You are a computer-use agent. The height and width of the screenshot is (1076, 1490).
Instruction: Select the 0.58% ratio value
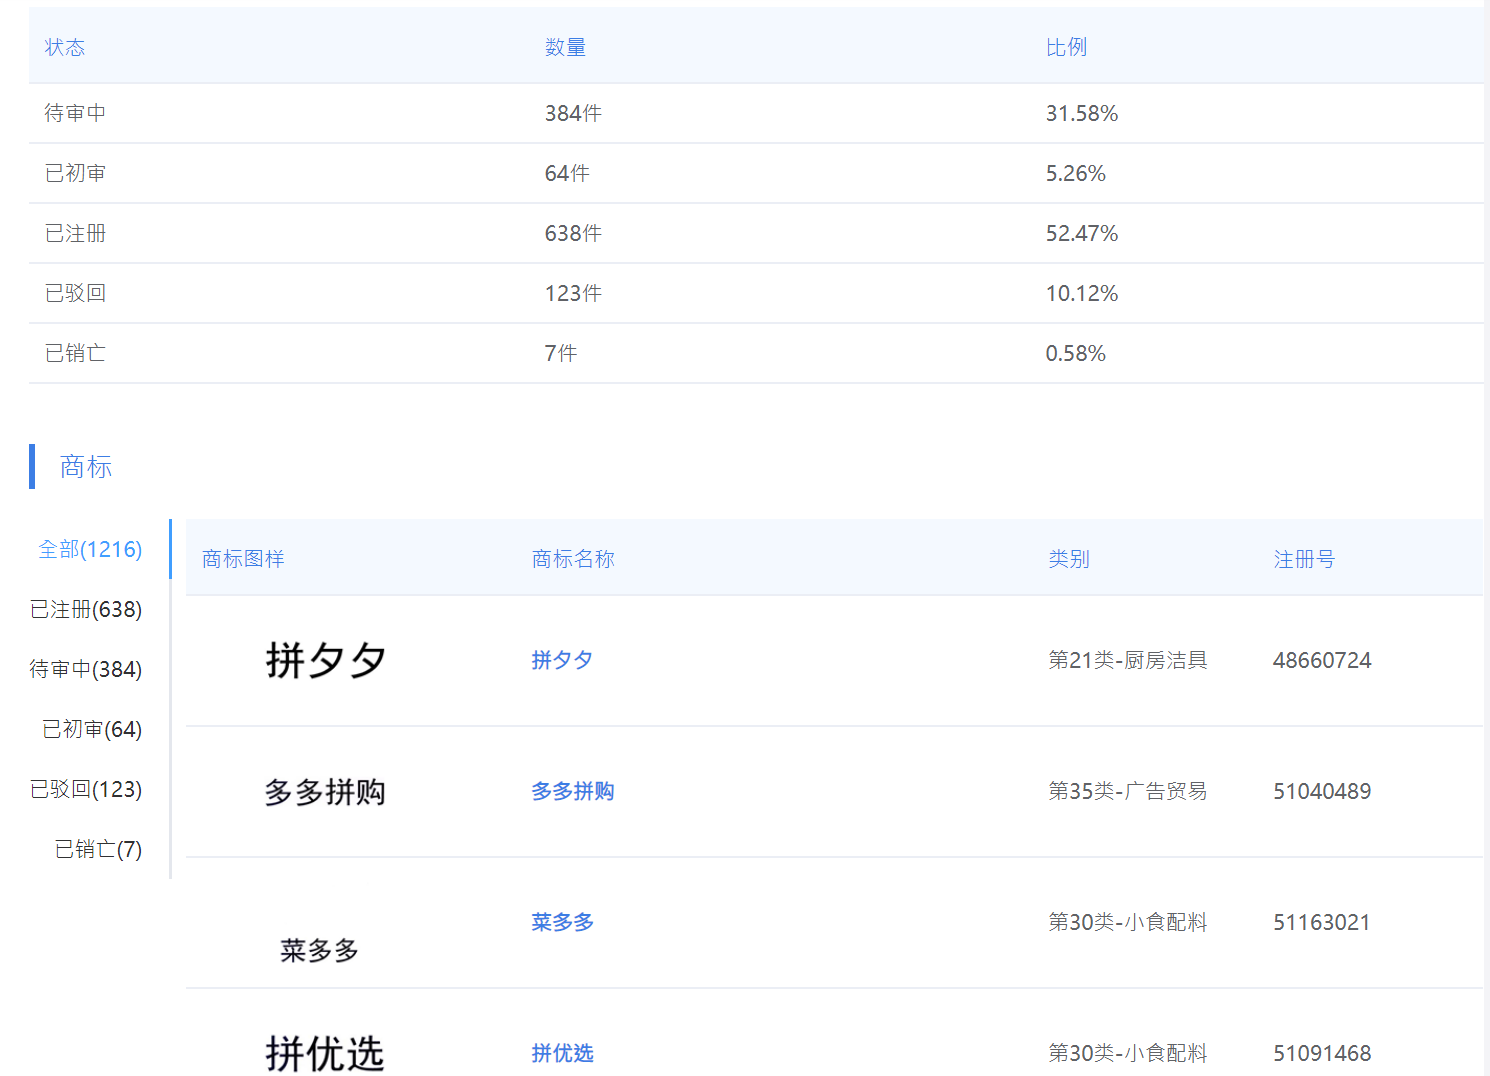point(1076,353)
